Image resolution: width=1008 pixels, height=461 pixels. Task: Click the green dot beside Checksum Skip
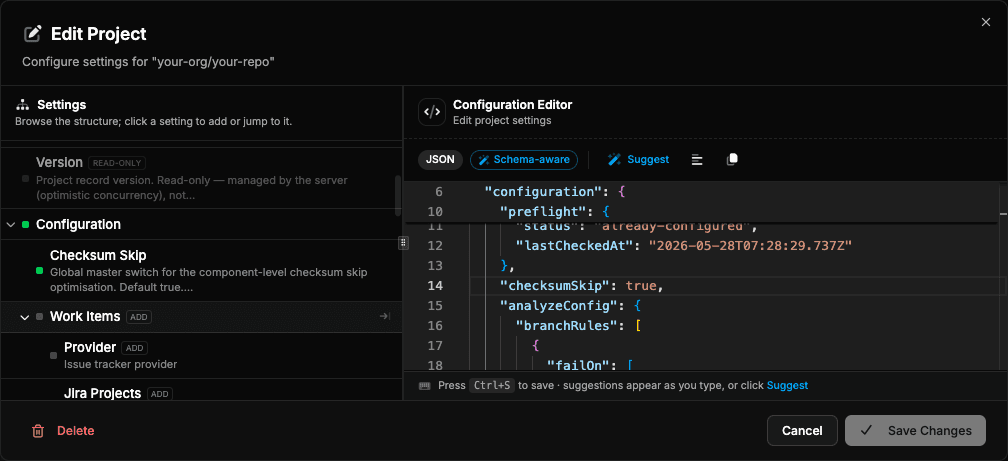(40, 271)
